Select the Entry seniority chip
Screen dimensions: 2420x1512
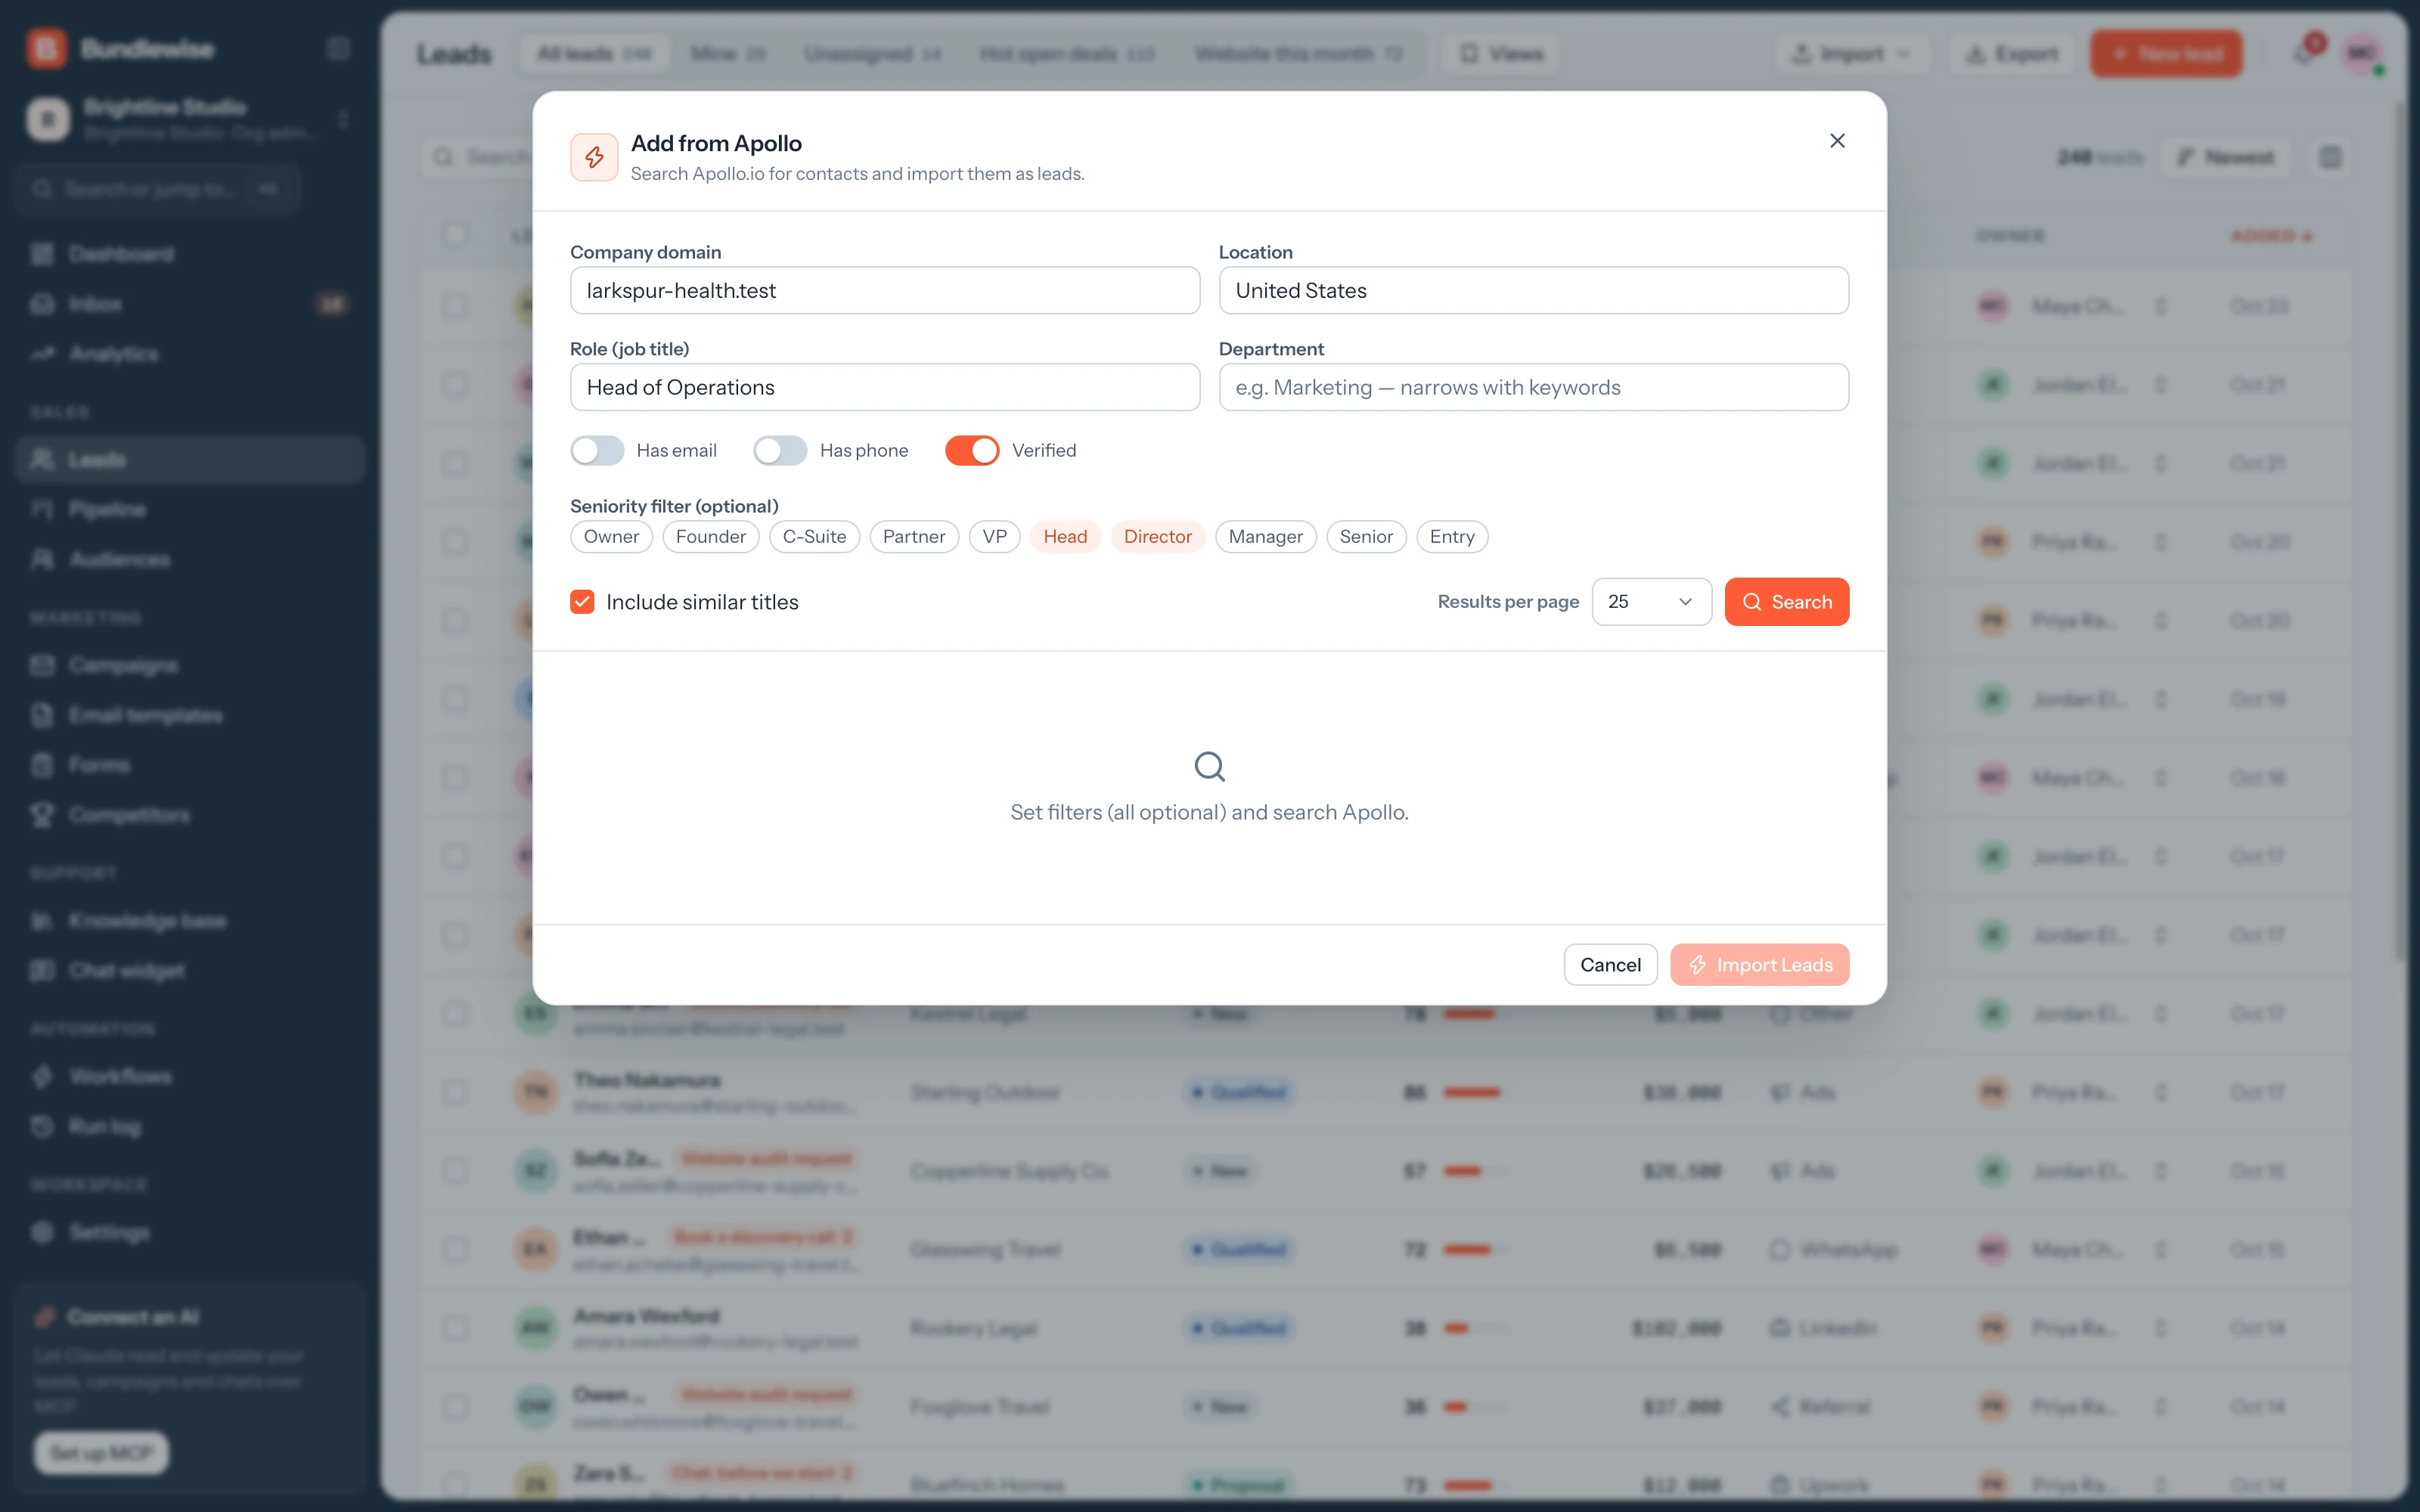pyautogui.click(x=1452, y=537)
